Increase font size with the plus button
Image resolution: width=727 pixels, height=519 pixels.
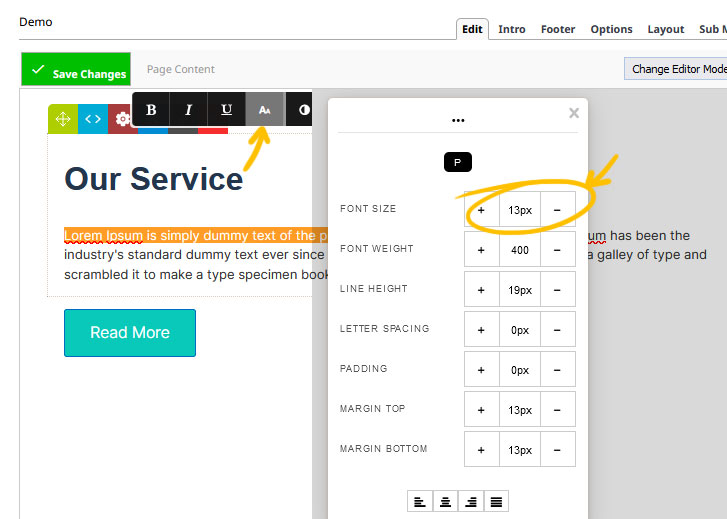pos(481,210)
